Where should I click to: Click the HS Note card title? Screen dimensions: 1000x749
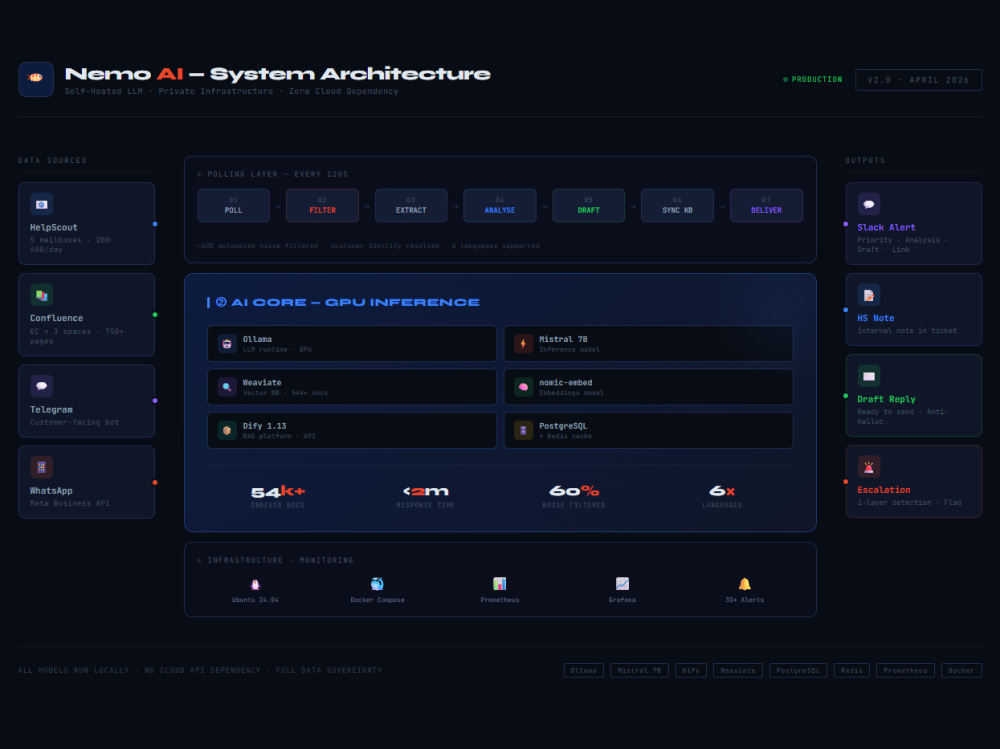pyautogui.click(x=876, y=318)
